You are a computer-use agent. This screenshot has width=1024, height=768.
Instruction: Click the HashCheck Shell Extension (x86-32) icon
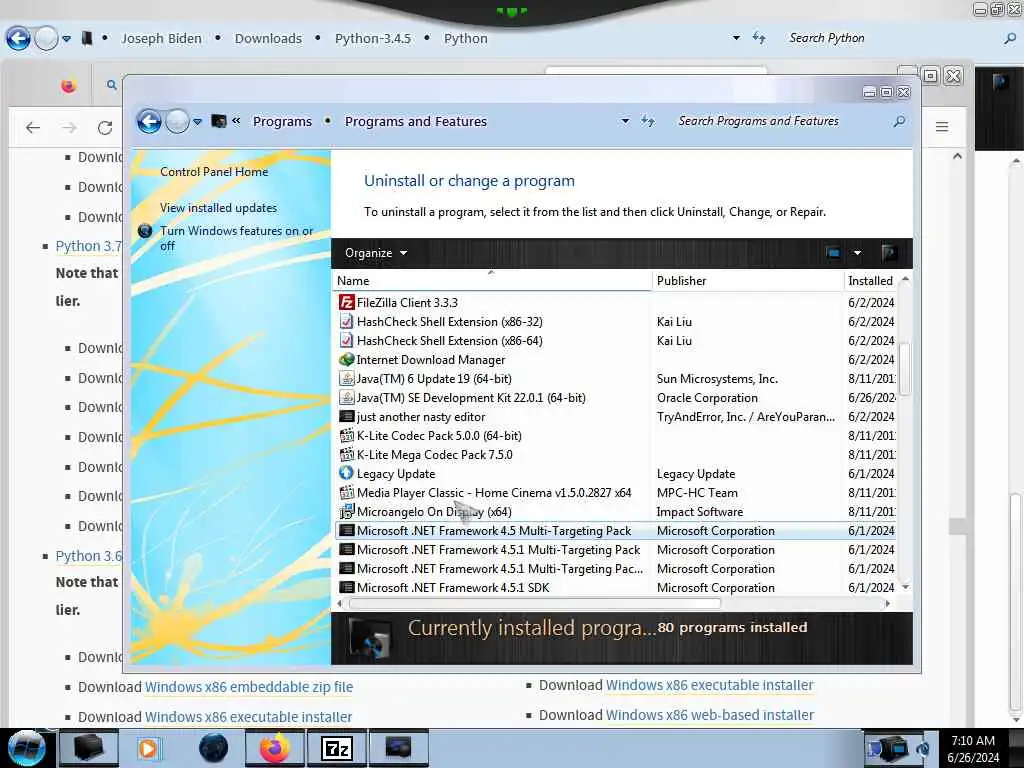(346, 321)
